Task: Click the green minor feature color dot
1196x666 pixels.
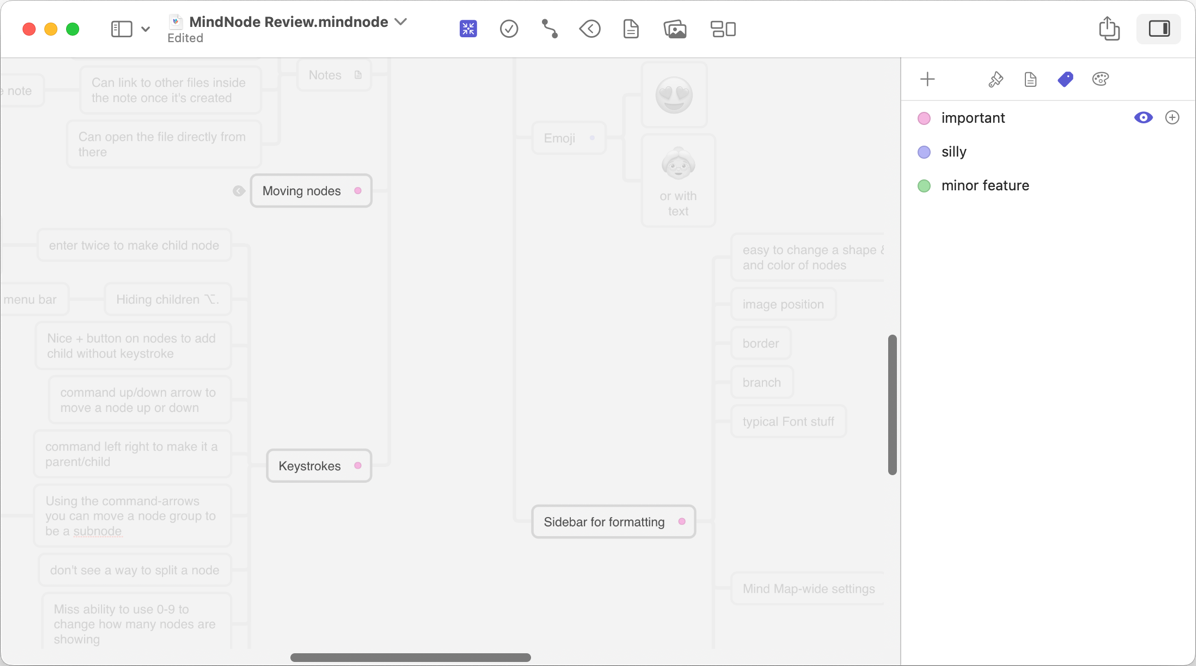Action: click(924, 186)
